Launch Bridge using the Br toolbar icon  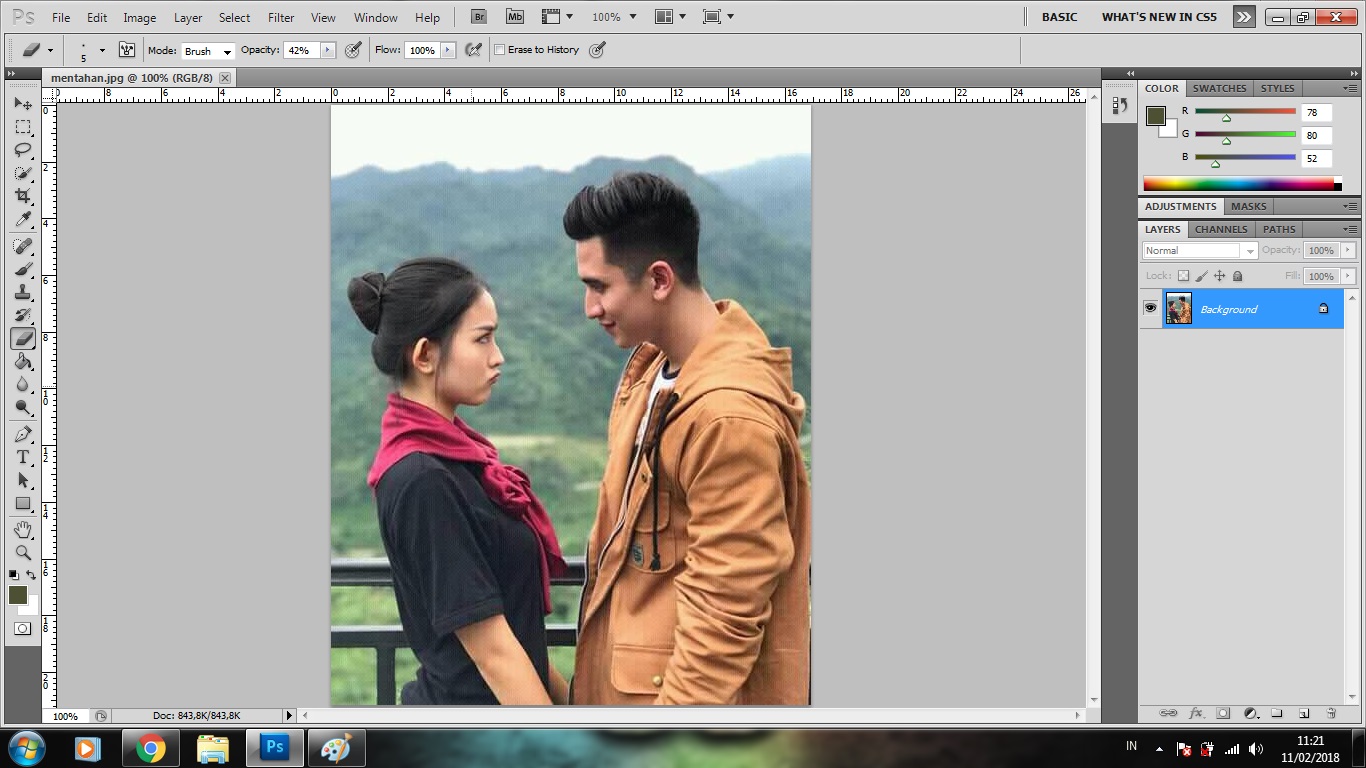tap(478, 16)
